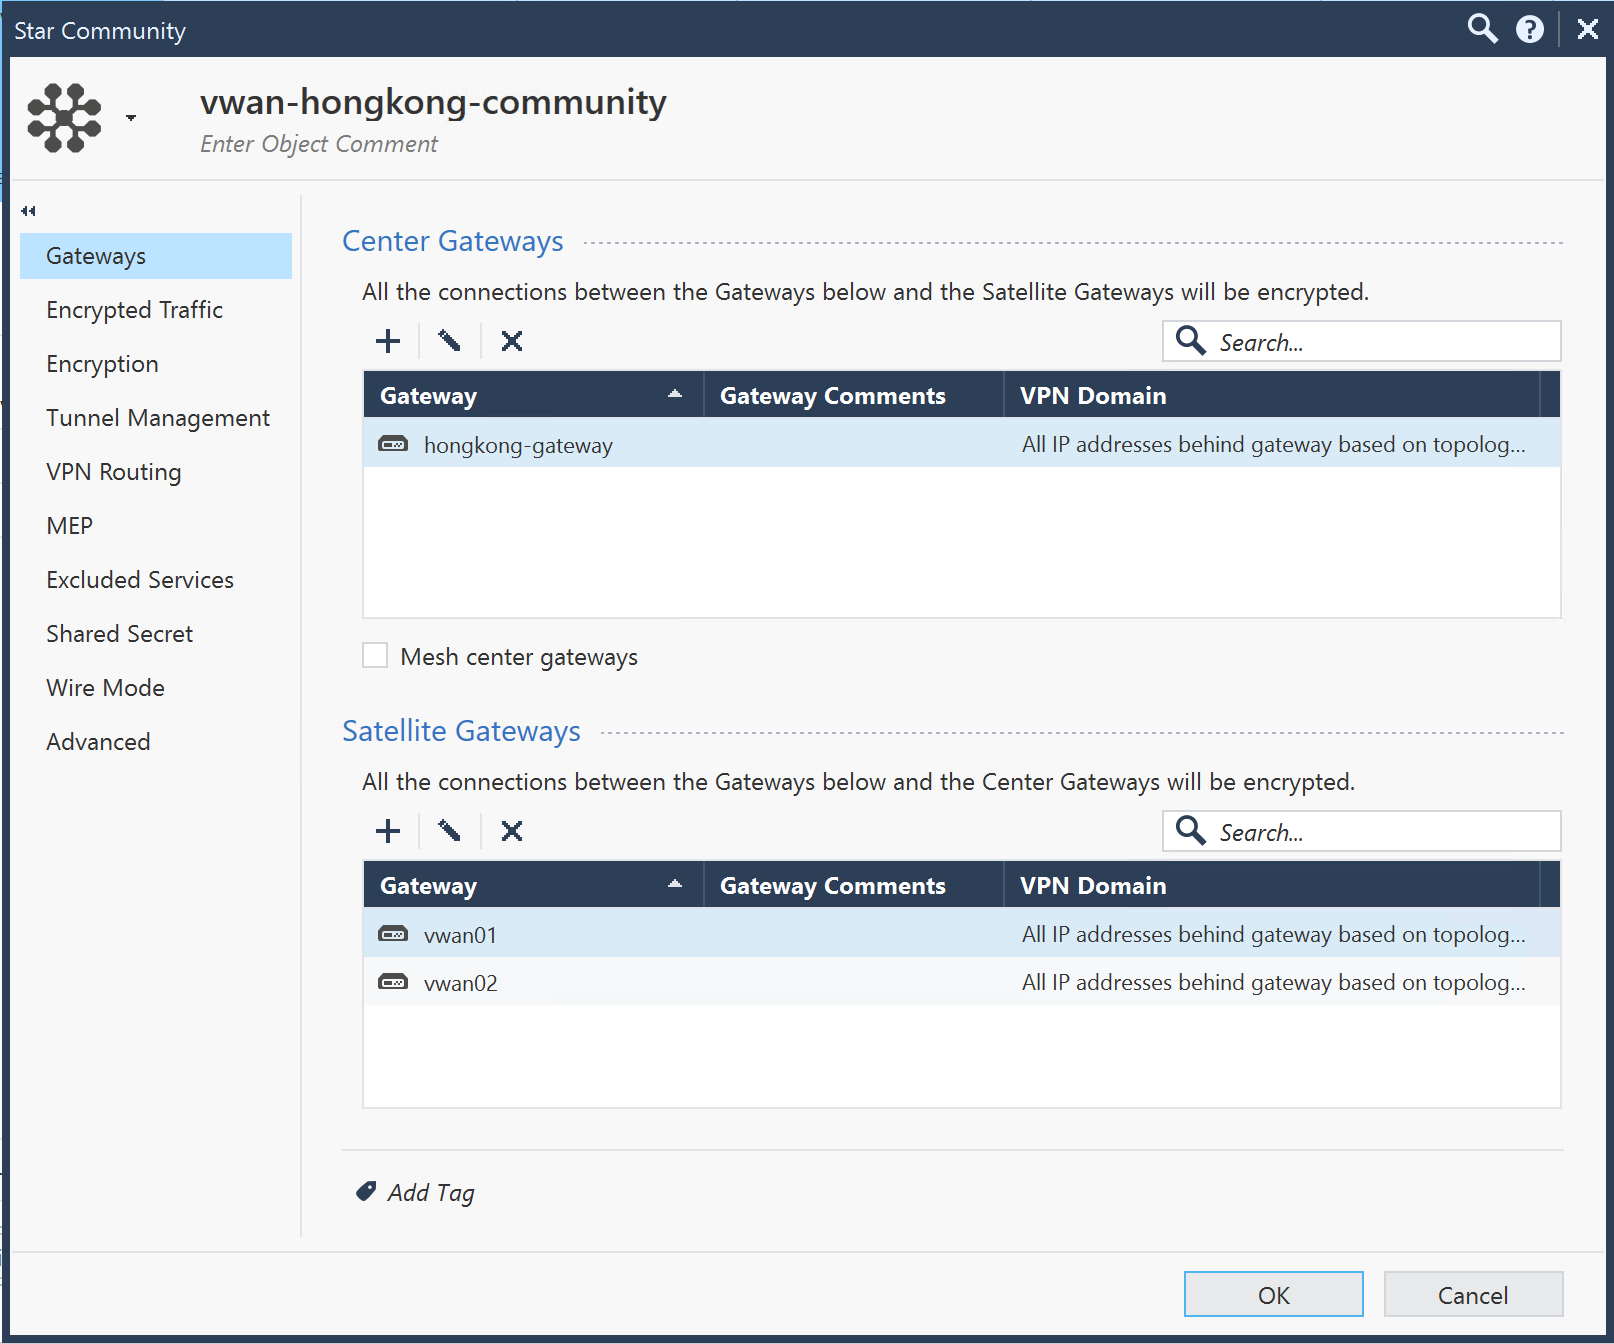This screenshot has height=1344, width=1614.
Task: Click the VPN Domain cell of hongkong-gateway
Action: (x=1274, y=444)
